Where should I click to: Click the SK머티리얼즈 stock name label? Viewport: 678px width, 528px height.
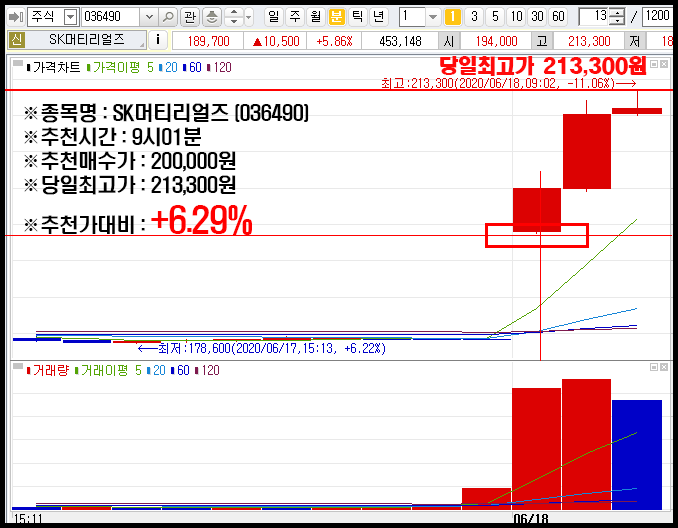[x=86, y=40]
